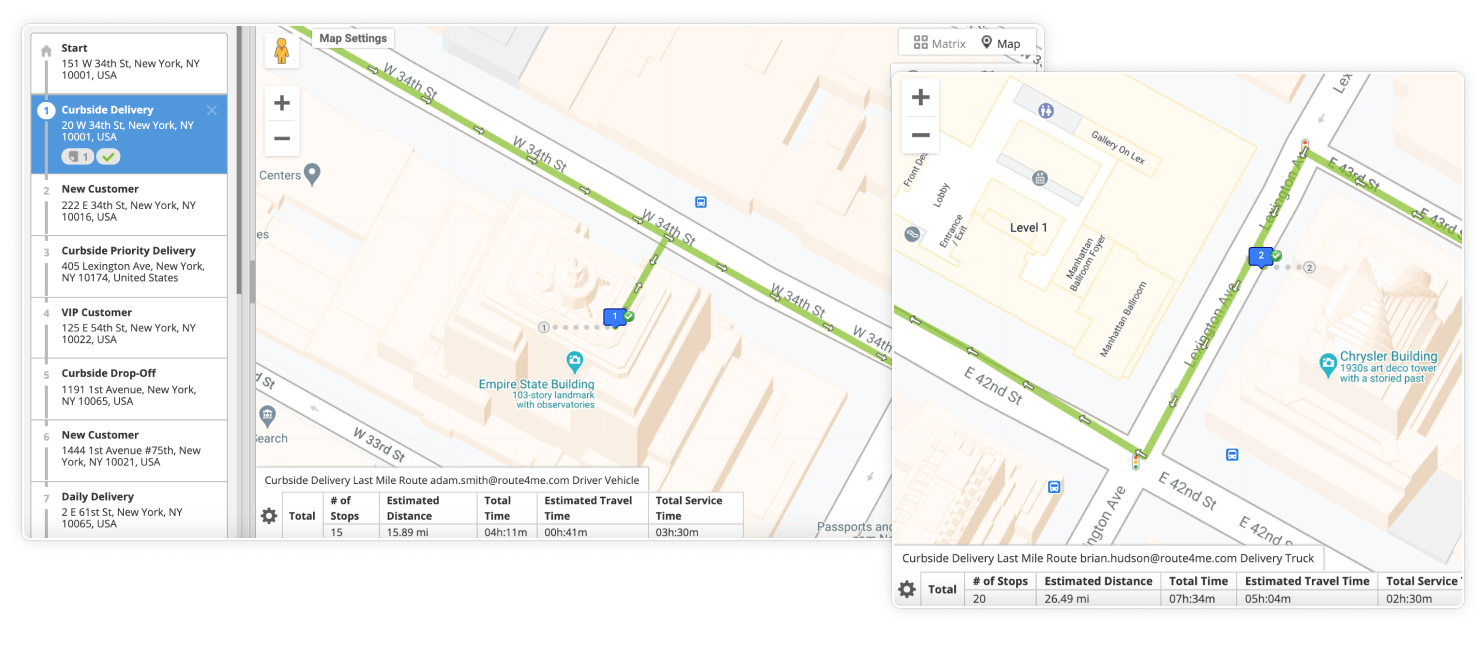Expand the dotted stop sequence next to marker 2
The height and width of the screenshot is (650, 1484).
coord(1288,267)
